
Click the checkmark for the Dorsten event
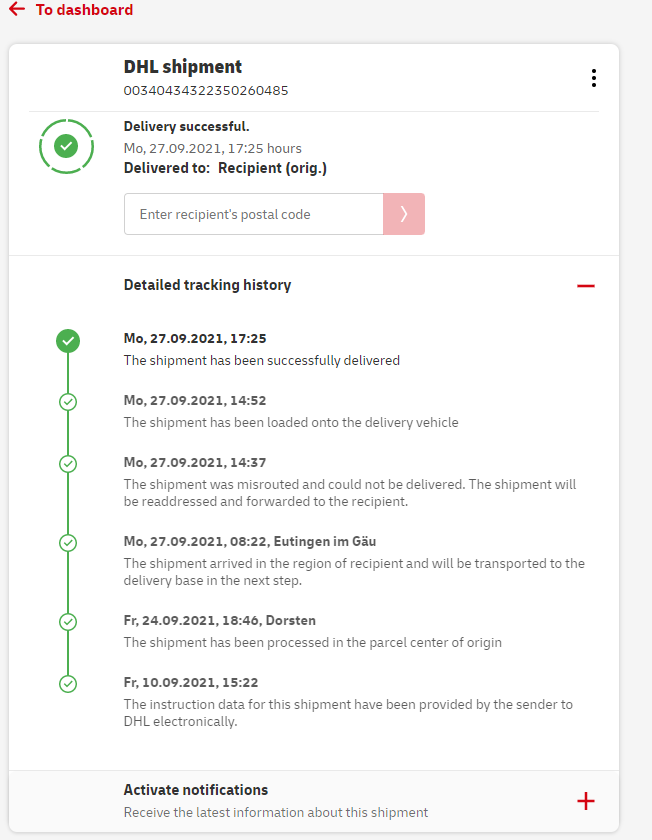[68, 622]
